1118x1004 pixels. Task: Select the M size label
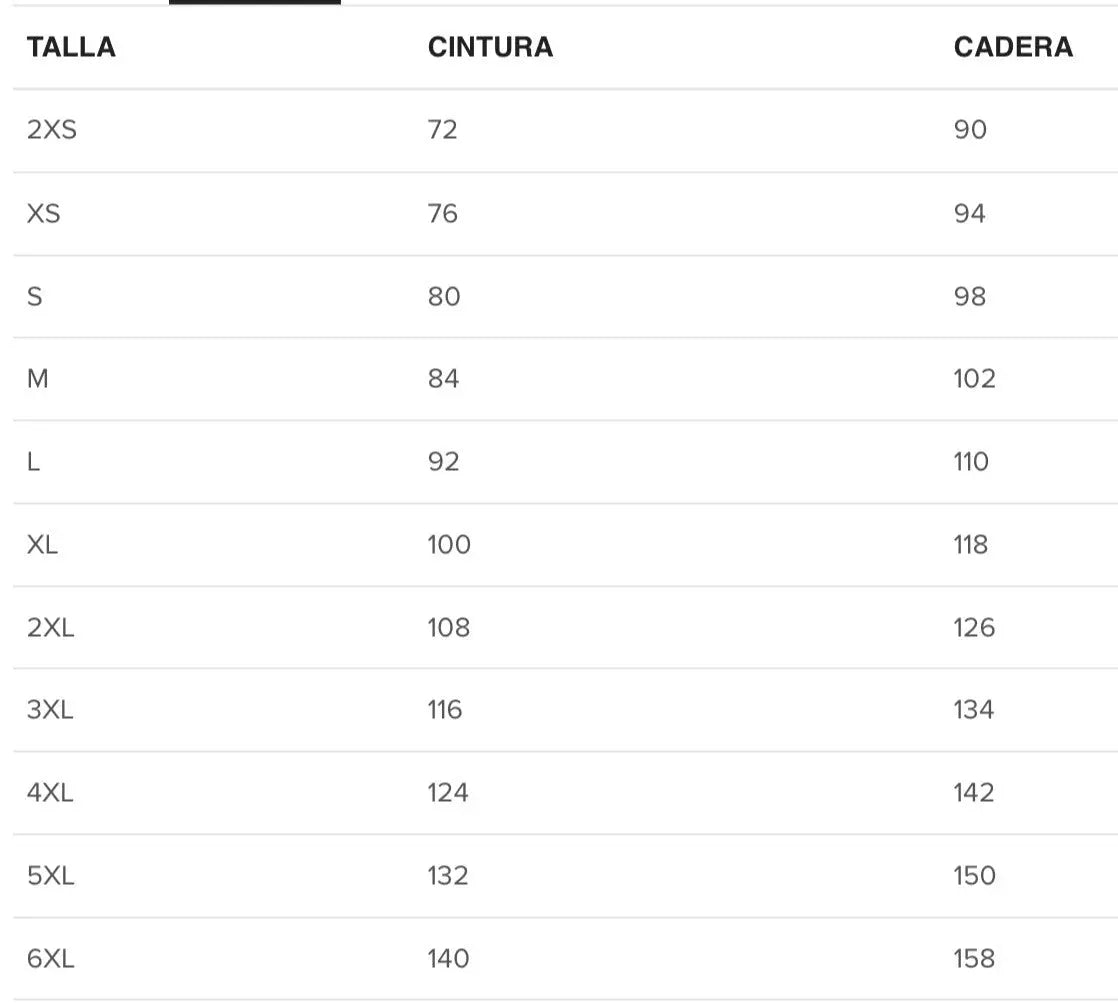click(x=38, y=379)
